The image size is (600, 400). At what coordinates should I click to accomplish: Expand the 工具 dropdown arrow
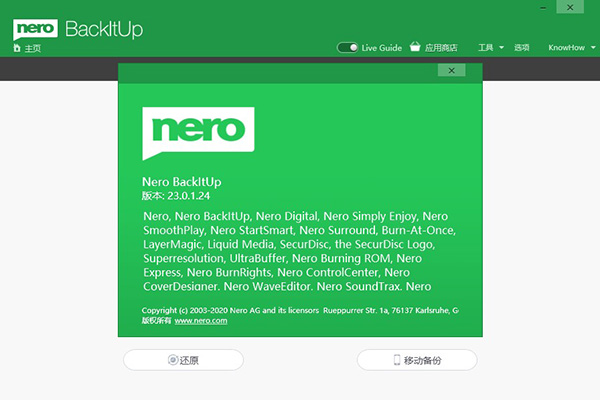(501, 47)
